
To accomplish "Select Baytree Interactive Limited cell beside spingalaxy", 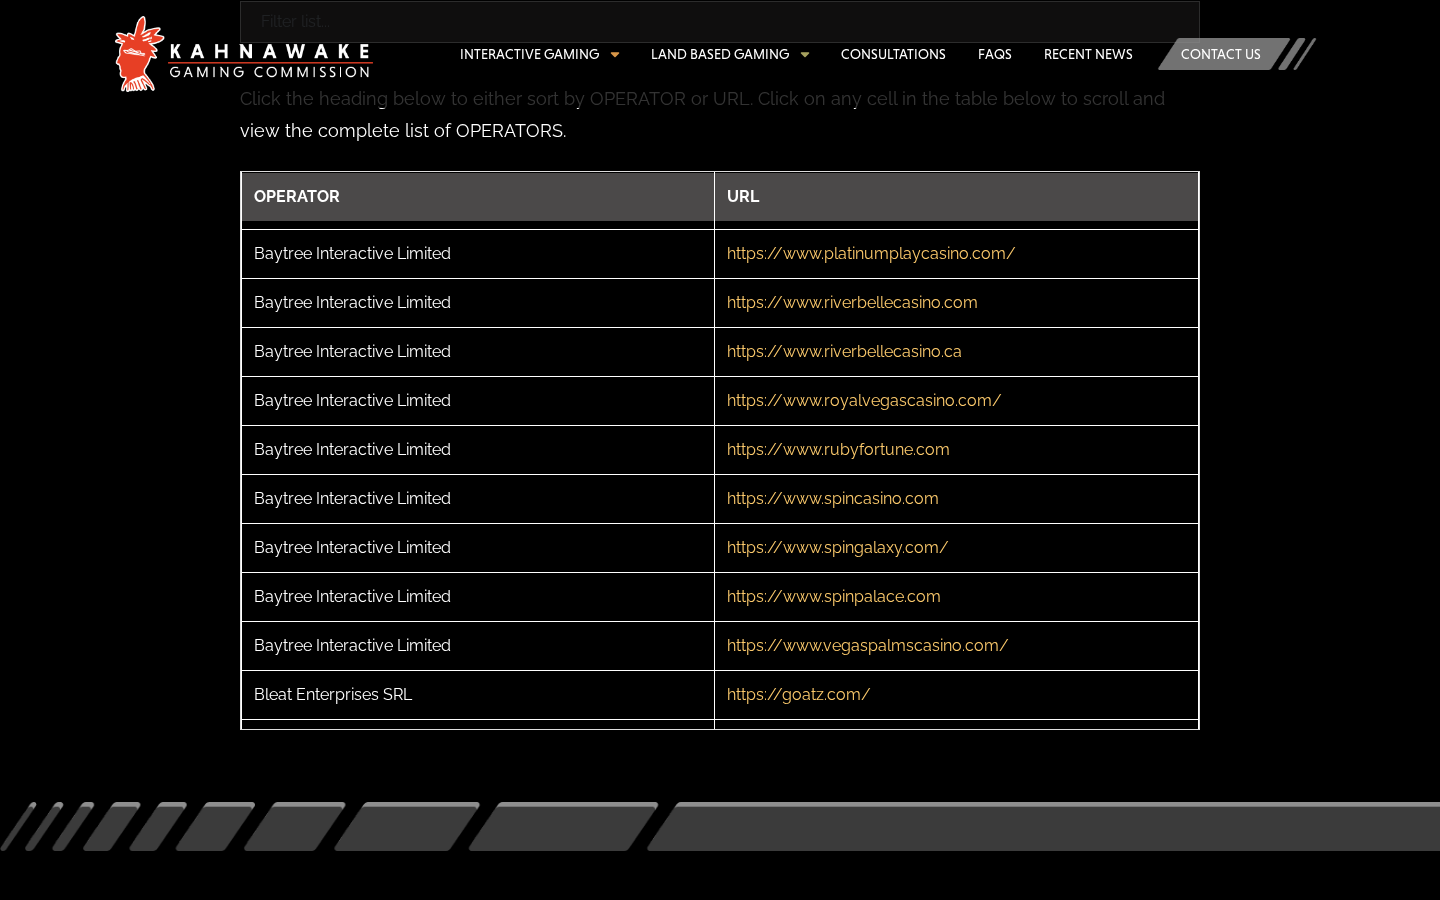I will pos(478,548).
